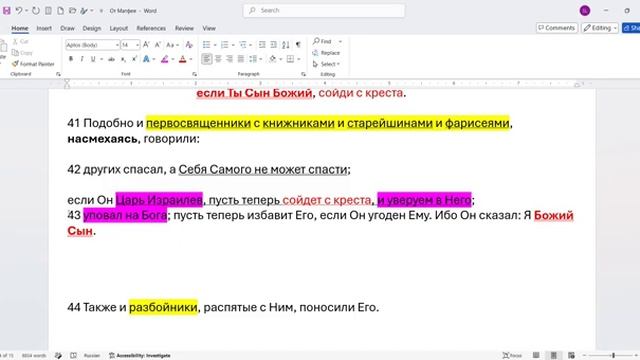Create a numbered list
The image size is (640, 360).
click(x=224, y=44)
